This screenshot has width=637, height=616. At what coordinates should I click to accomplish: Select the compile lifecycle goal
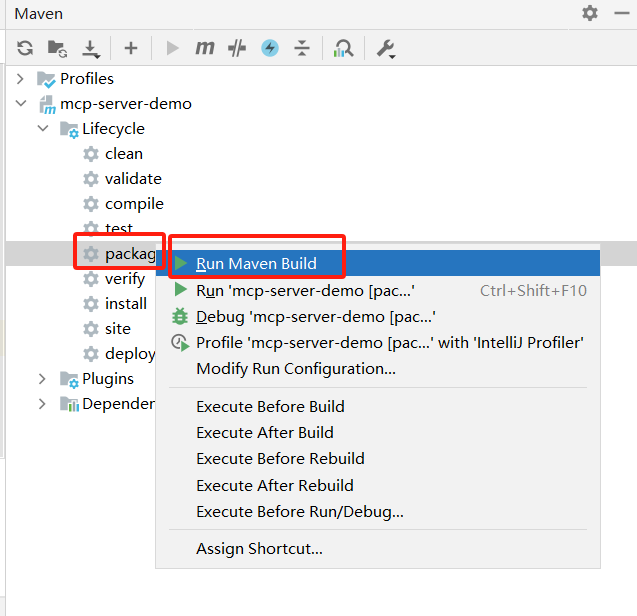(x=134, y=204)
